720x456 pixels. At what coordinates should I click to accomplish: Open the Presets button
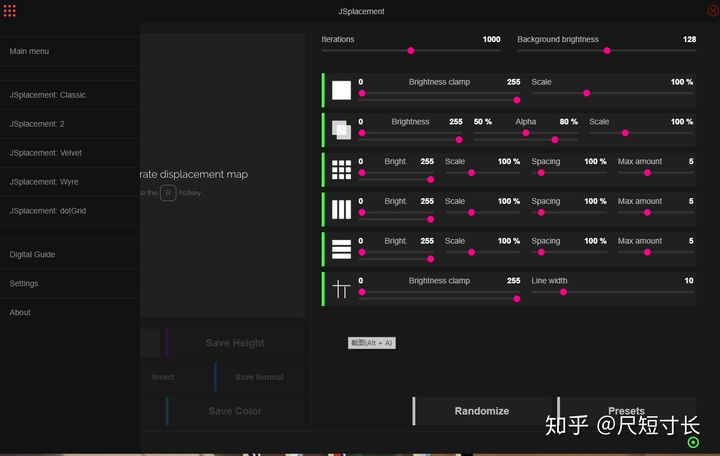pyautogui.click(x=626, y=411)
